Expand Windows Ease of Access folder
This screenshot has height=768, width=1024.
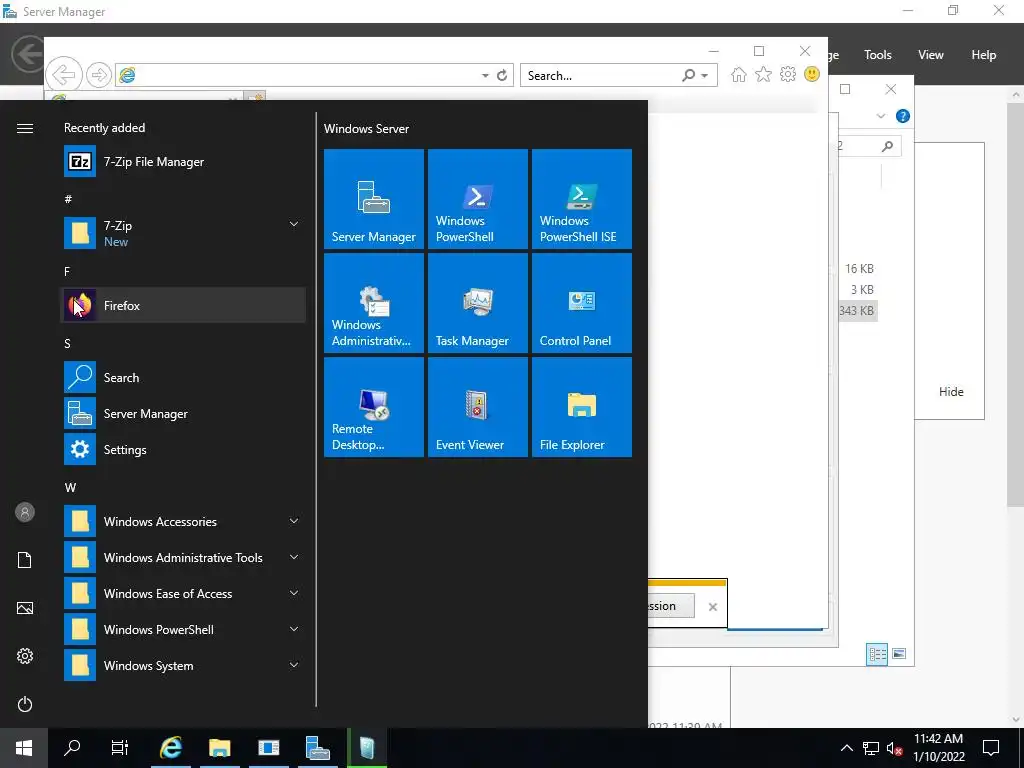coord(184,593)
